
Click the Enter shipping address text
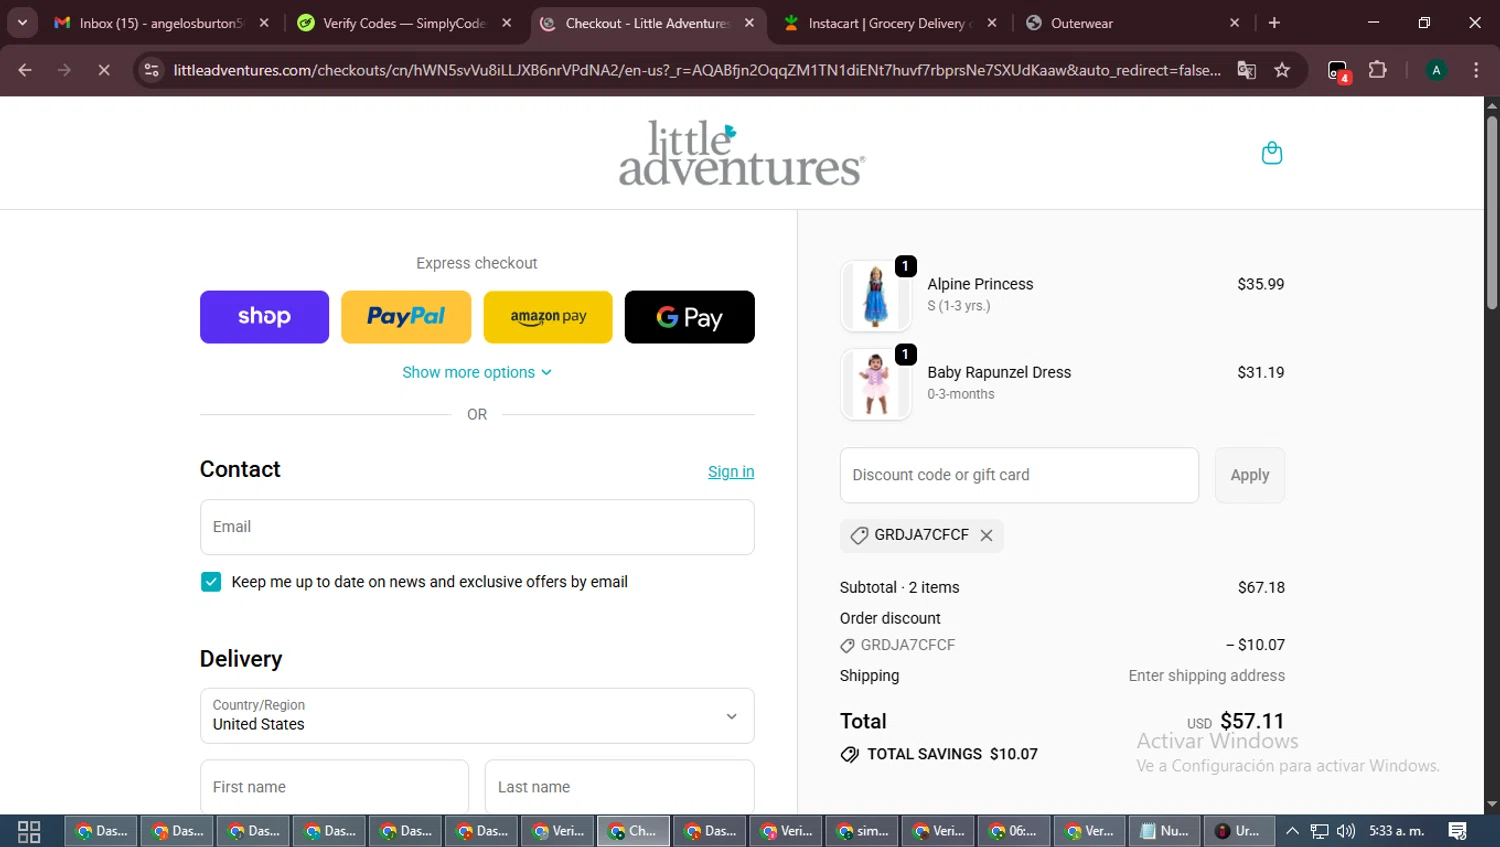tap(1207, 676)
